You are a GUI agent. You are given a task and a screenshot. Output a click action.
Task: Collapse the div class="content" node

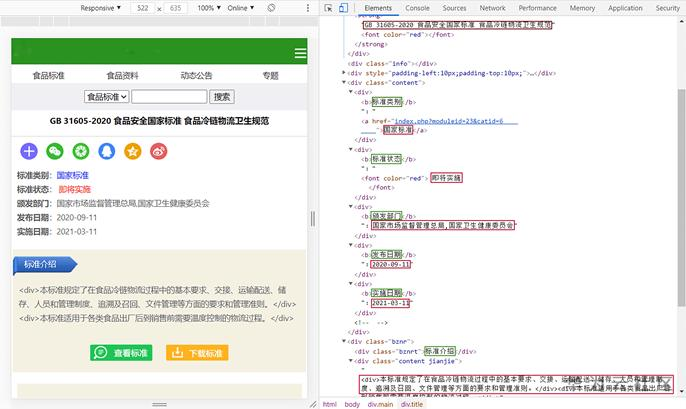coord(344,82)
